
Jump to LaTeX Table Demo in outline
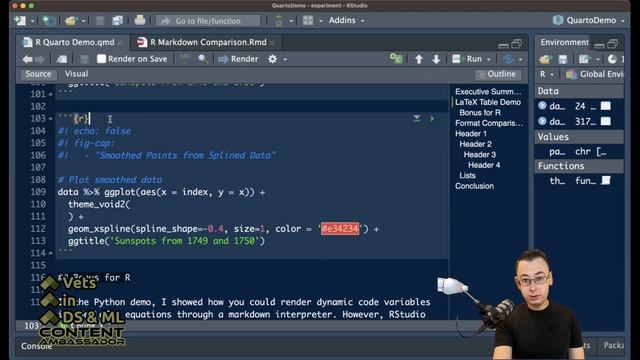[488, 102]
